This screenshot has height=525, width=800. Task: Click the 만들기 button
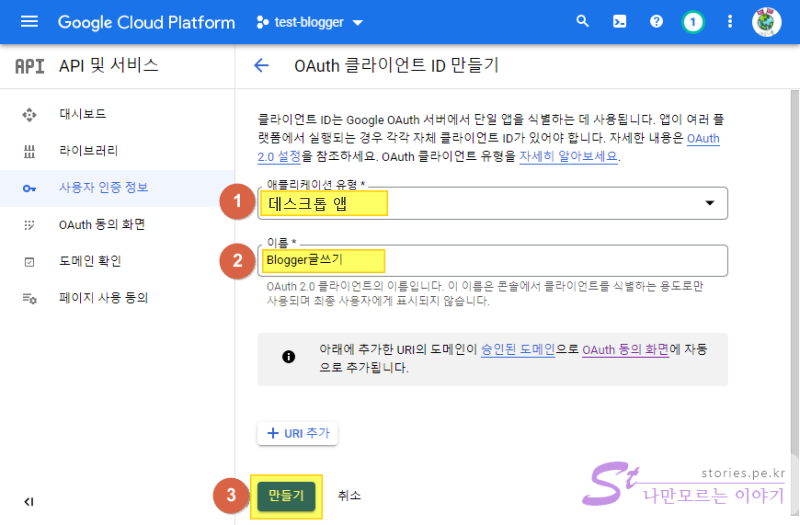(x=286, y=495)
